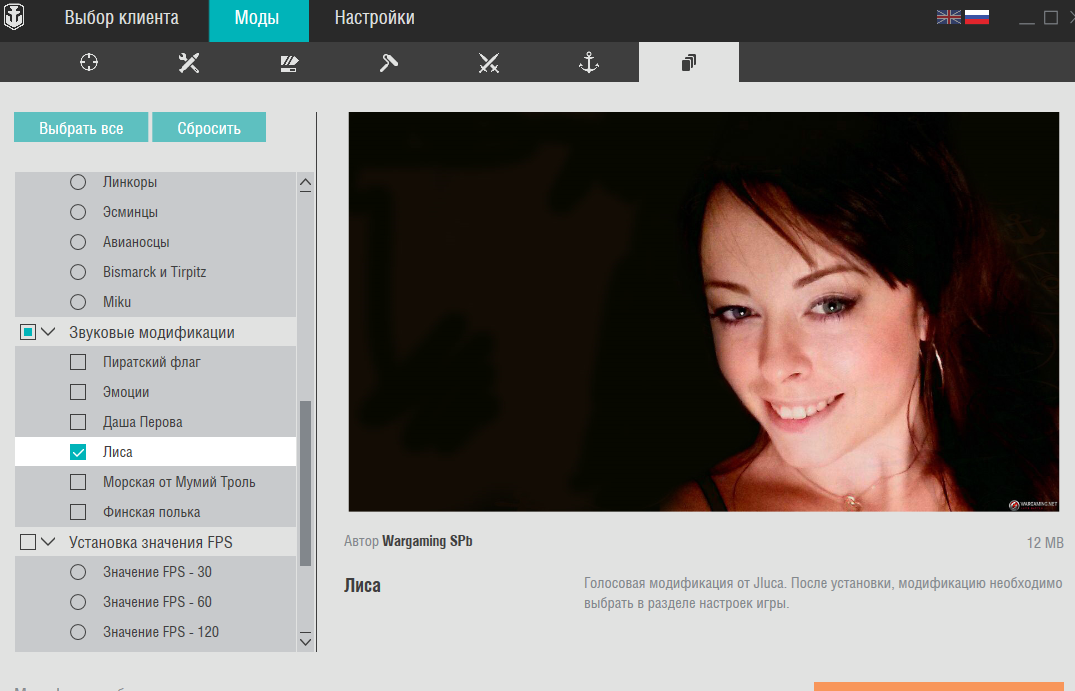The width and height of the screenshot is (1075, 691).
Task: Open the pencil edit mods category
Action: 289,63
